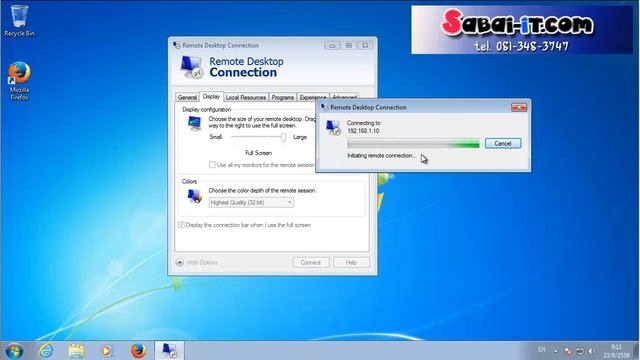The image size is (640, 360).
Task: Click the Remote Desktop Connection banner computer icon
Action: coord(191,67)
